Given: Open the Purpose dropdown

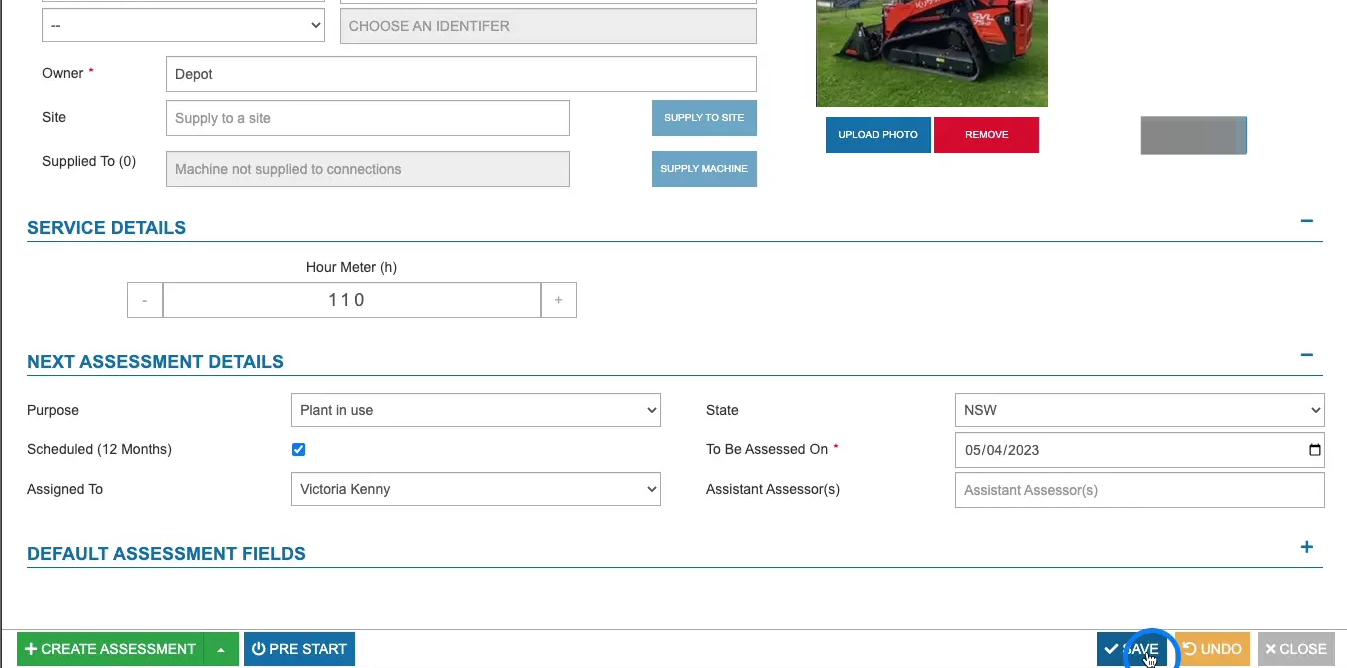Looking at the screenshot, I should coord(476,410).
